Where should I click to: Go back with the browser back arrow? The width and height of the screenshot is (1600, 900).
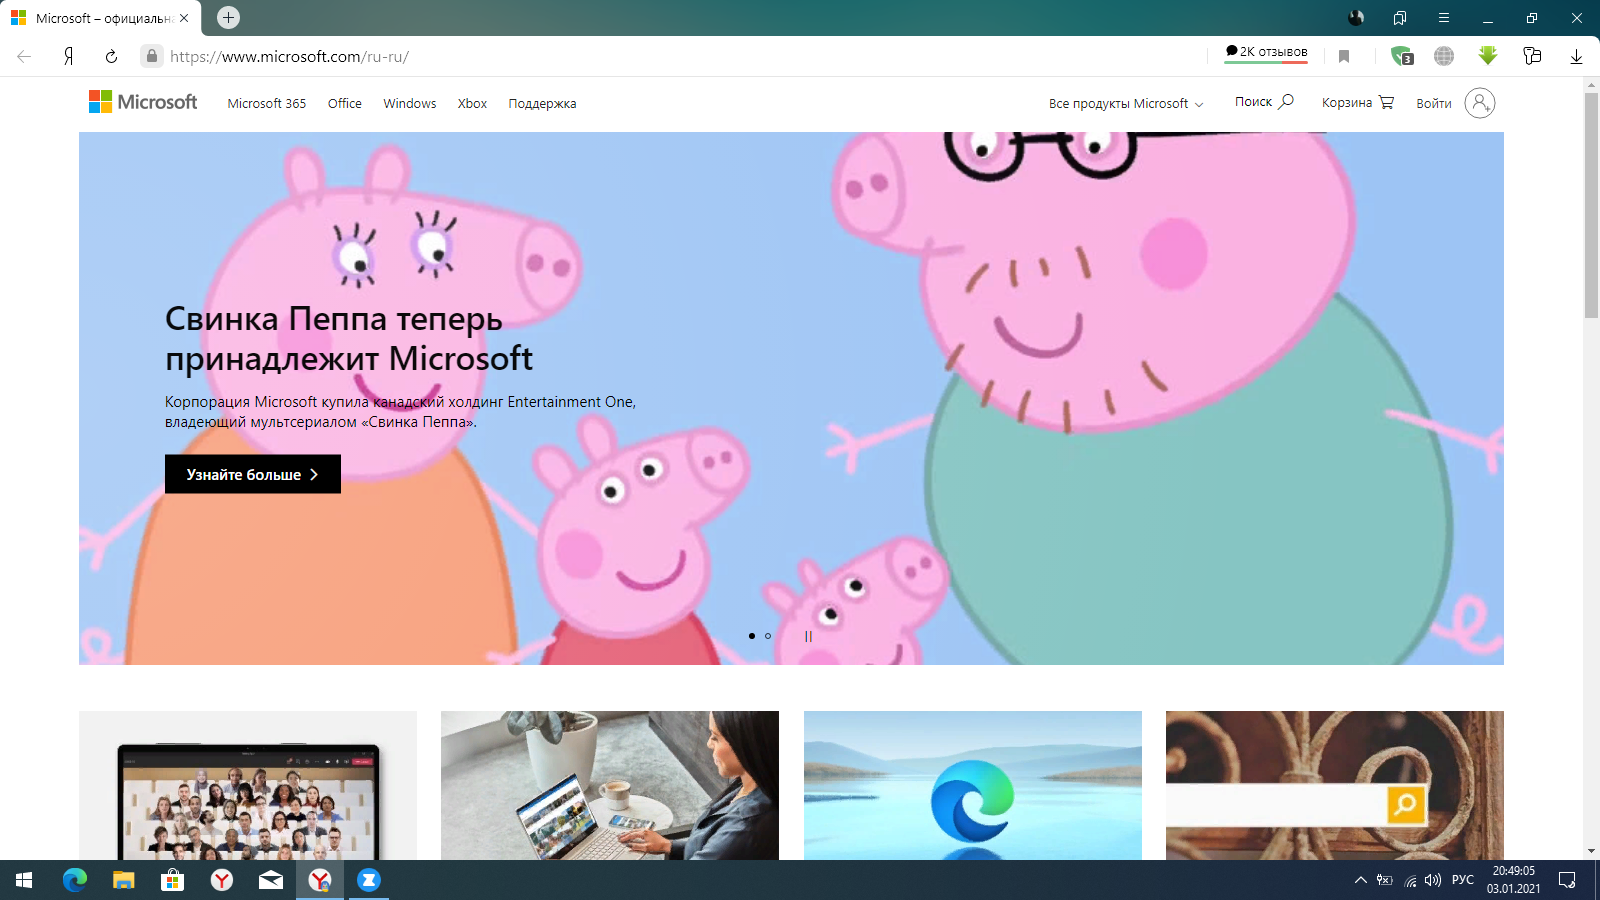tap(24, 56)
